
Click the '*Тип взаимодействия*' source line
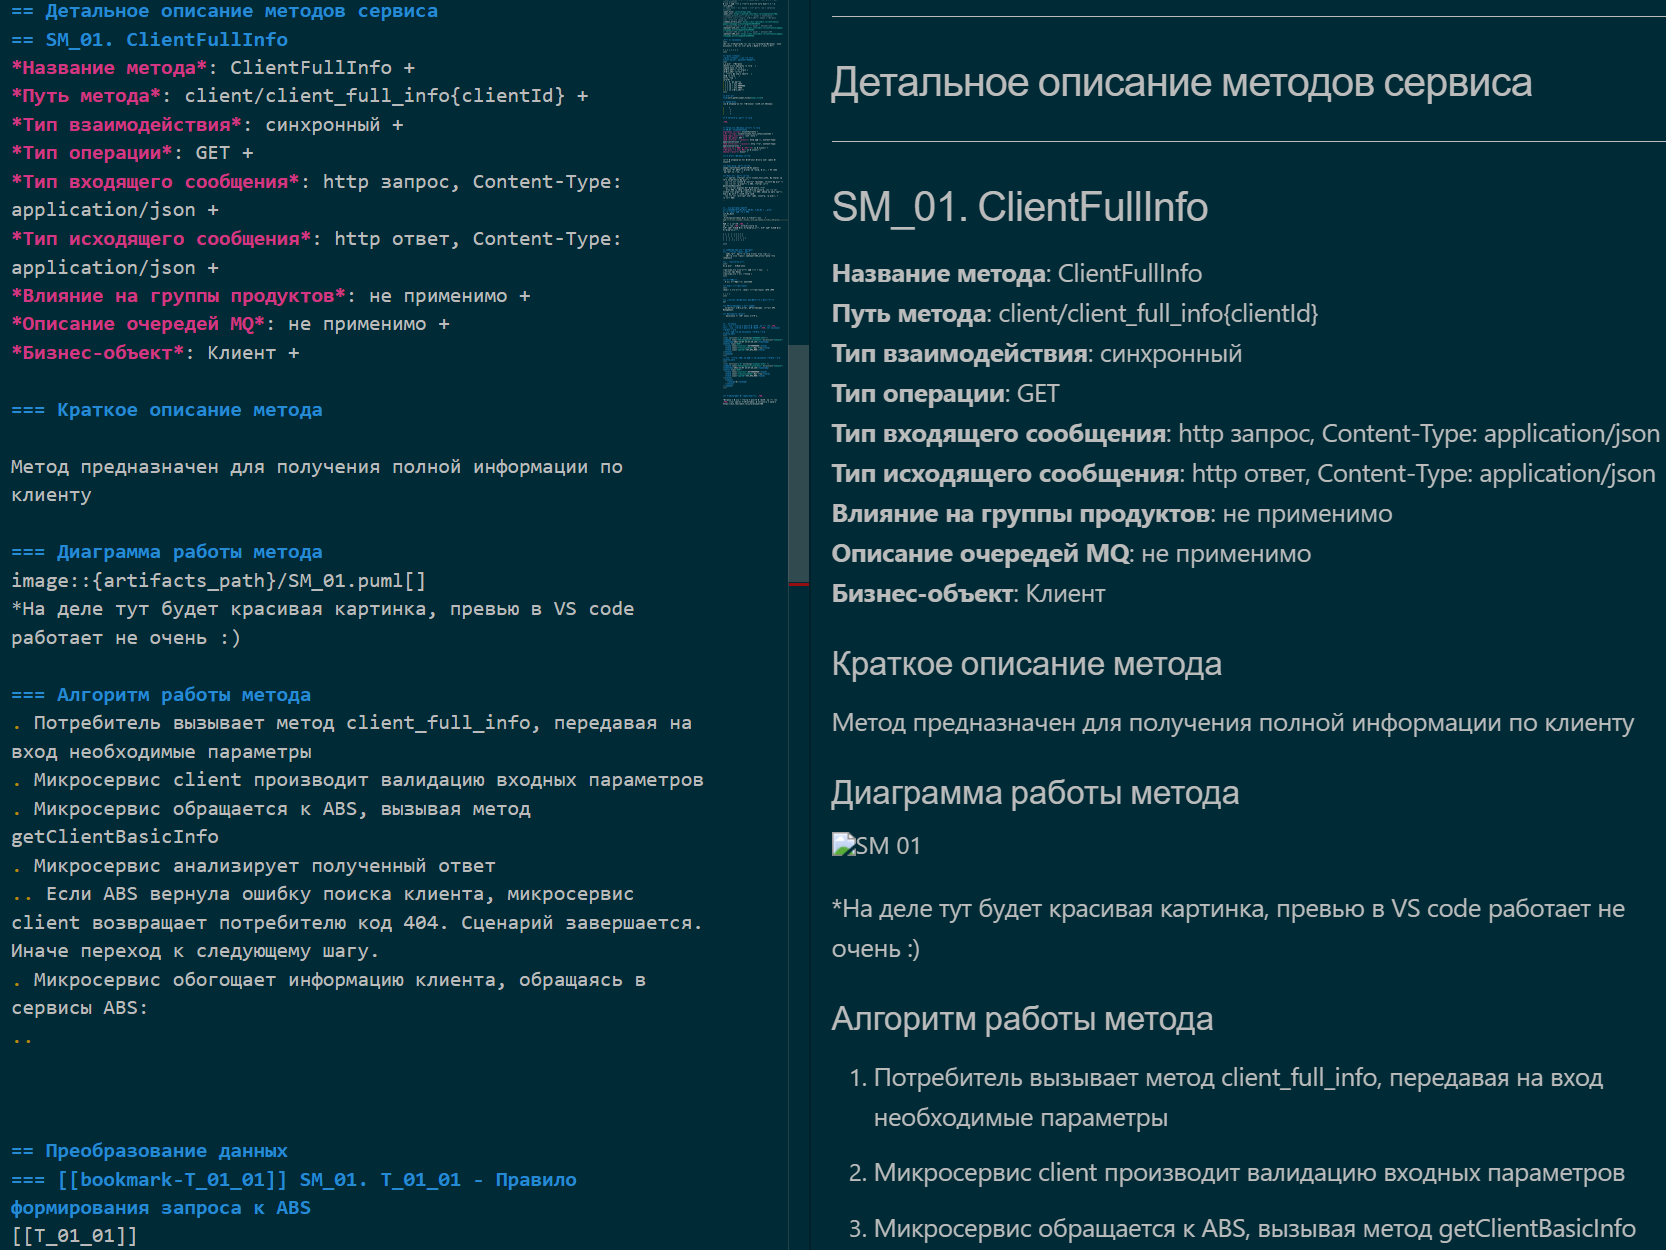[207, 125]
